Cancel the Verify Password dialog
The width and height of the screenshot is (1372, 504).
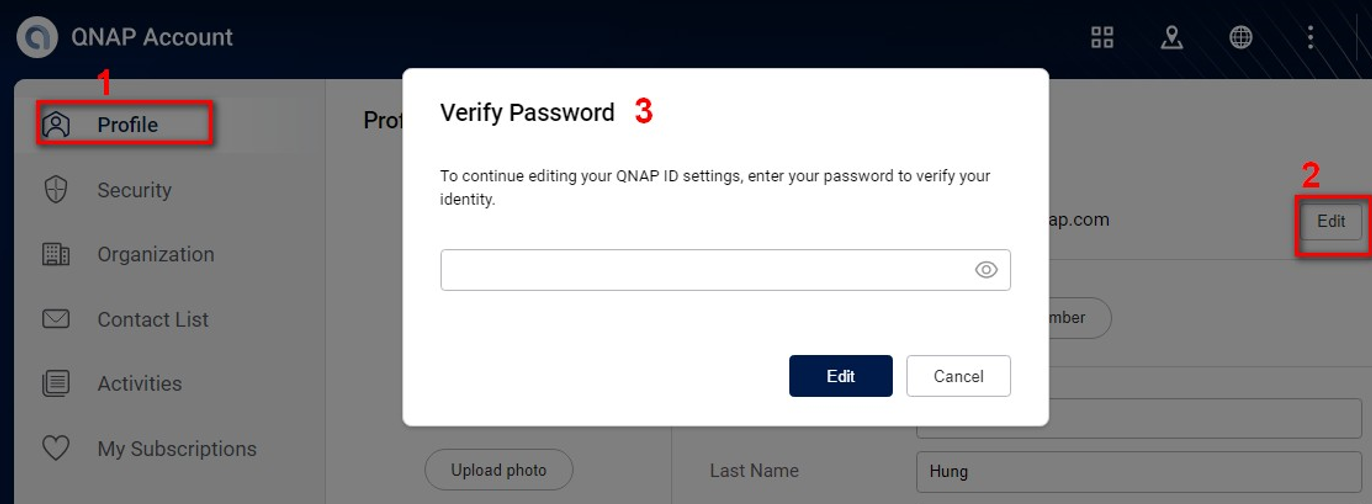pos(958,376)
